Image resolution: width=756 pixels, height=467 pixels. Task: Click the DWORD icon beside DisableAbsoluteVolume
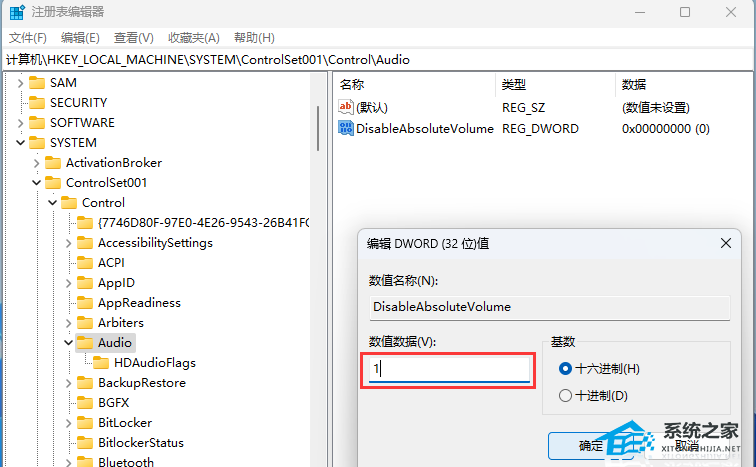point(346,128)
